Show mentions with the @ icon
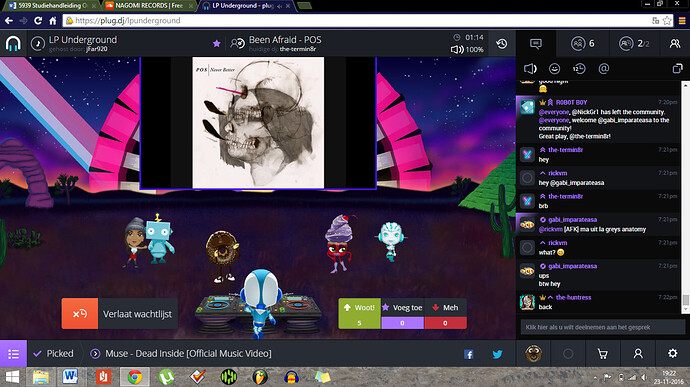The width and height of the screenshot is (690, 387). [604, 69]
